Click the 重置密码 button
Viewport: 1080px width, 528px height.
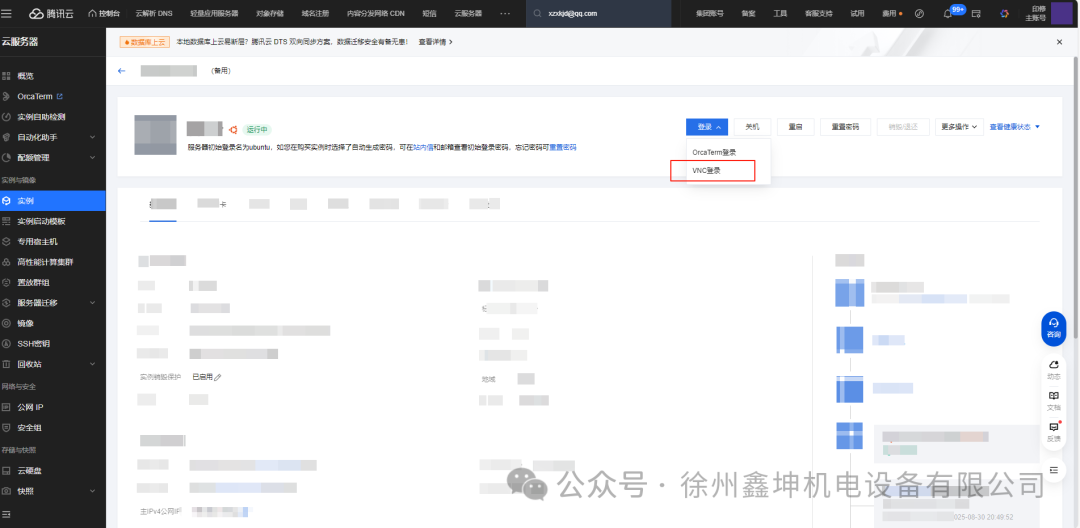[843, 127]
